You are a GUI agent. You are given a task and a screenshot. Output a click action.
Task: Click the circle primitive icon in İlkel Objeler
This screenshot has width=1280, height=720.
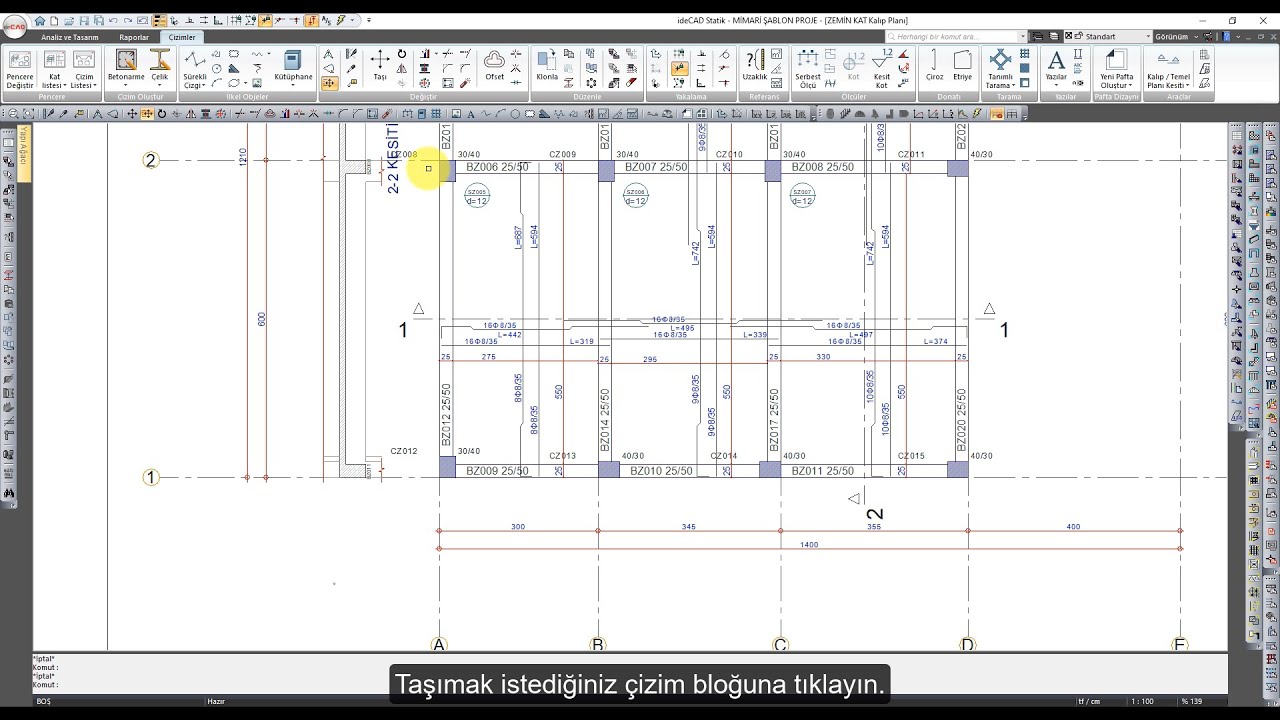point(217,69)
